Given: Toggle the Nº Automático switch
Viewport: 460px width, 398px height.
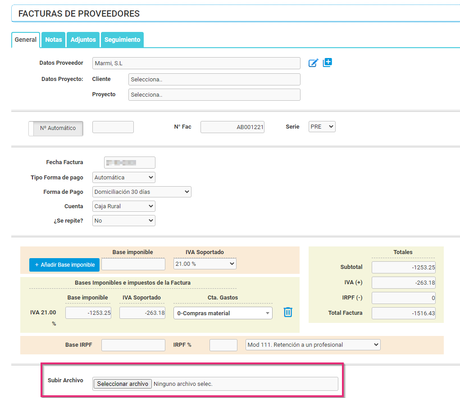Looking at the screenshot, I should [x=56, y=128].
